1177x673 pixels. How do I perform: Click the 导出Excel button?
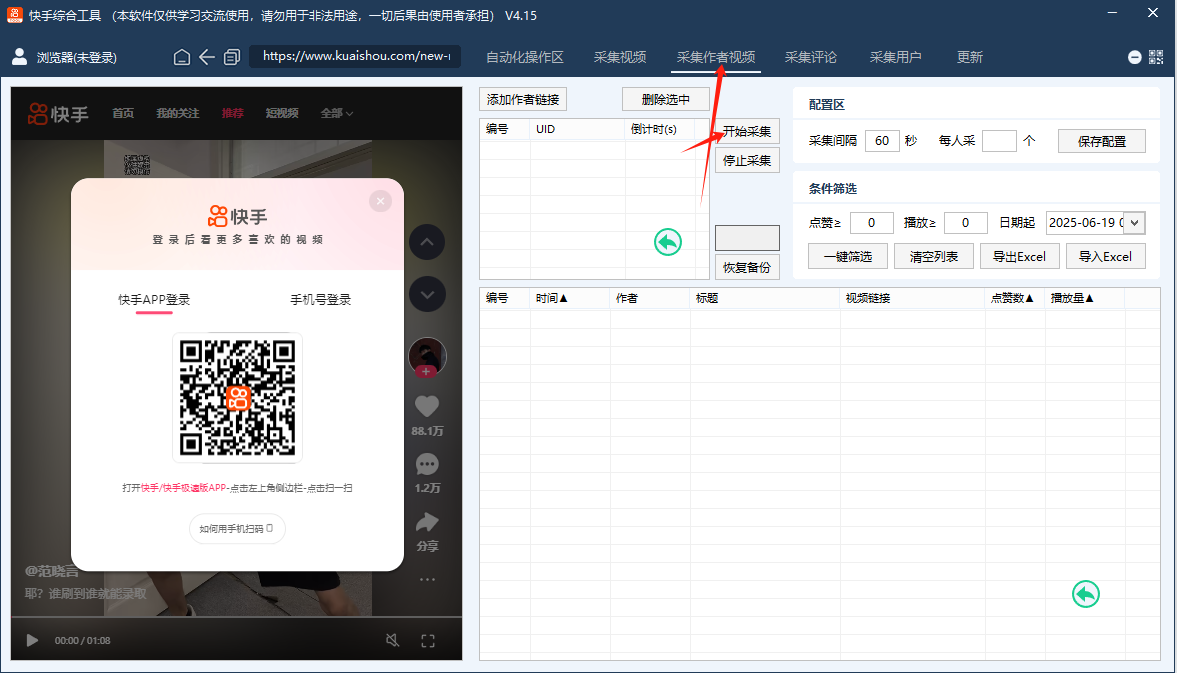click(1019, 257)
